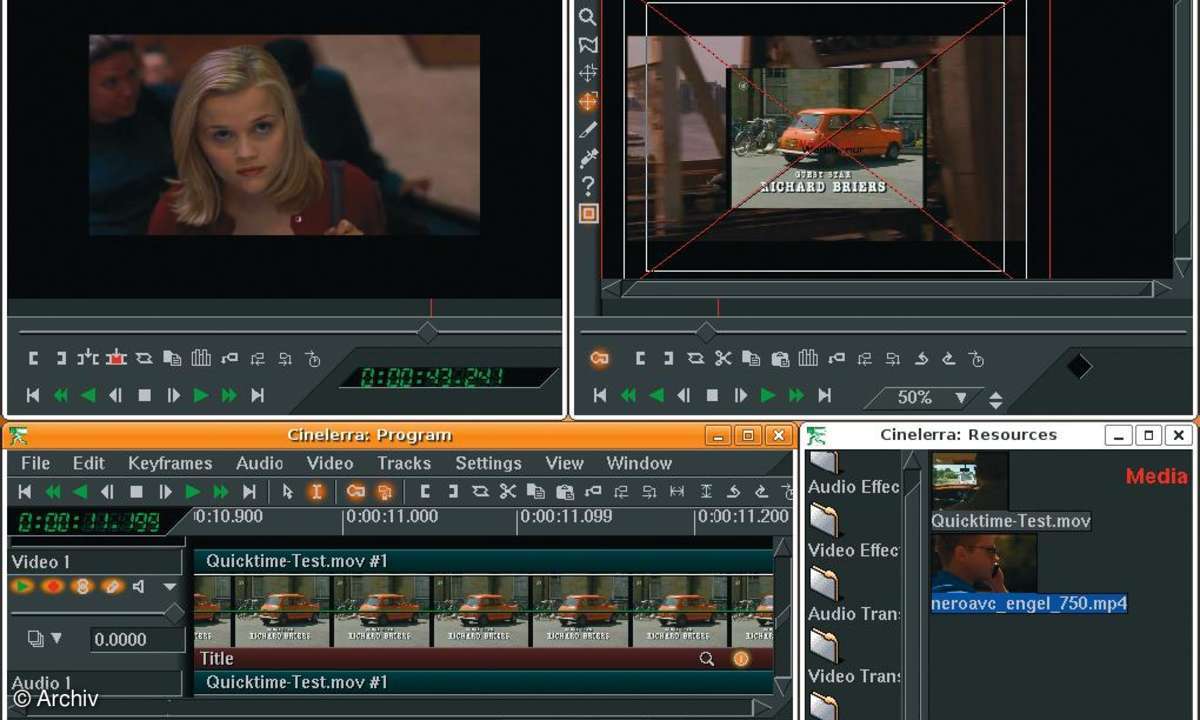Click red overwrite button in Viewer

click(116, 358)
